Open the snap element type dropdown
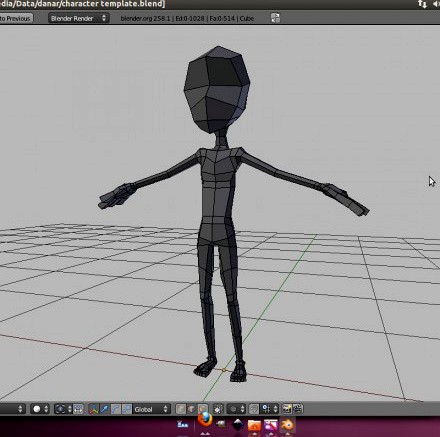 point(269,409)
